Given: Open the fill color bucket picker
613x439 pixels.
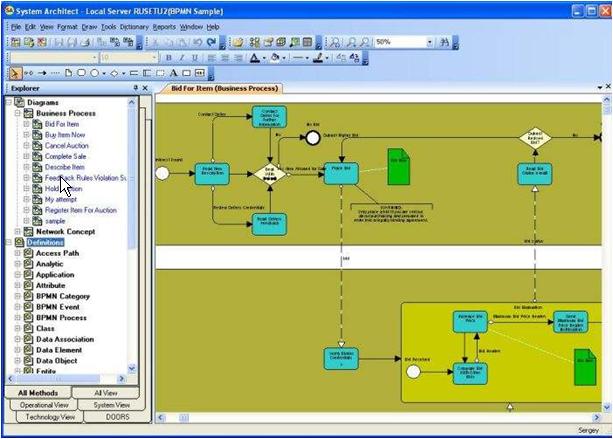Looking at the screenshot, I should point(275,58).
